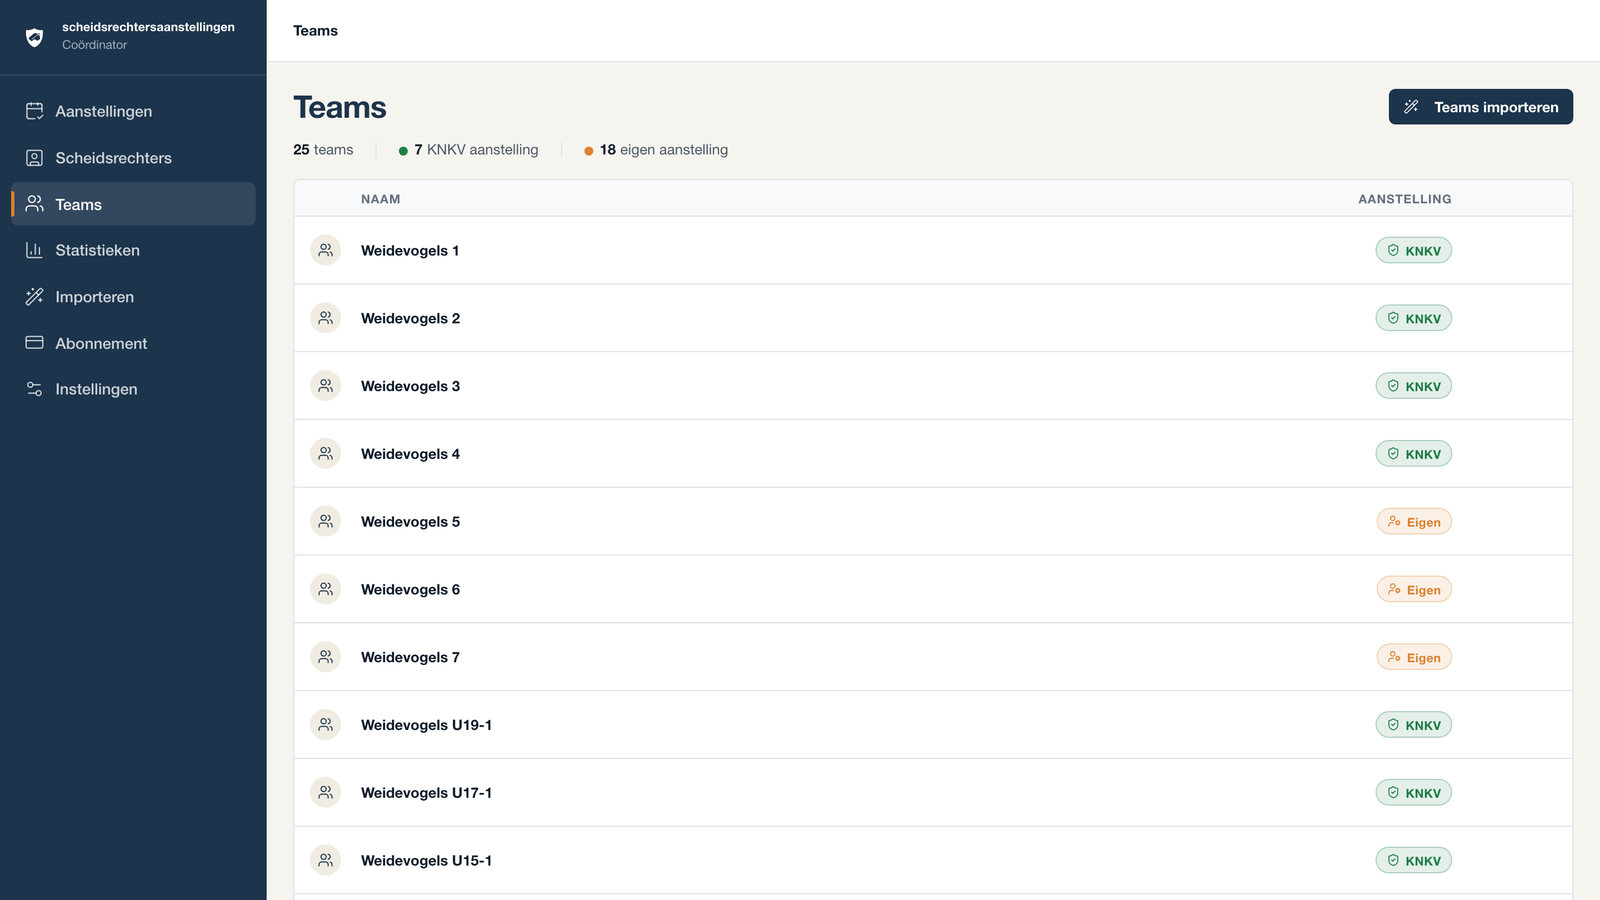
Task: Open the Weidevogels U17-1 team row
Action: 933,793
